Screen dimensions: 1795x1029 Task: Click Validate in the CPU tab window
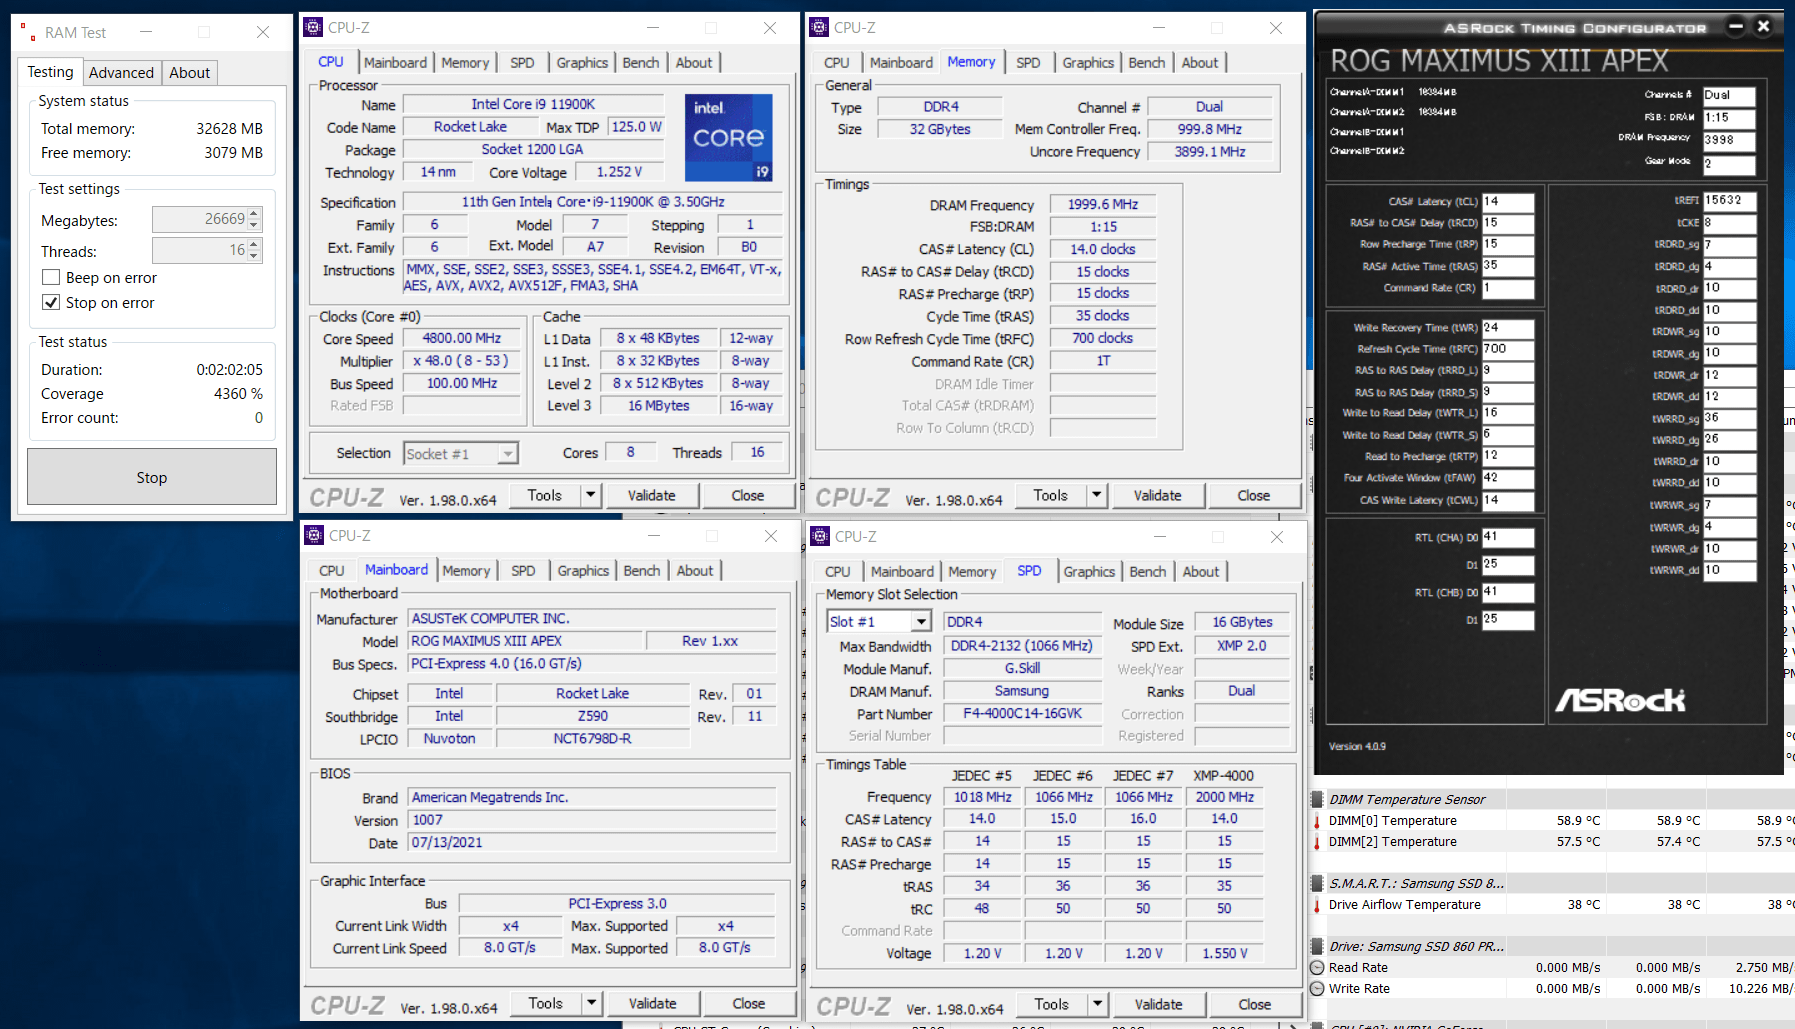coord(651,495)
